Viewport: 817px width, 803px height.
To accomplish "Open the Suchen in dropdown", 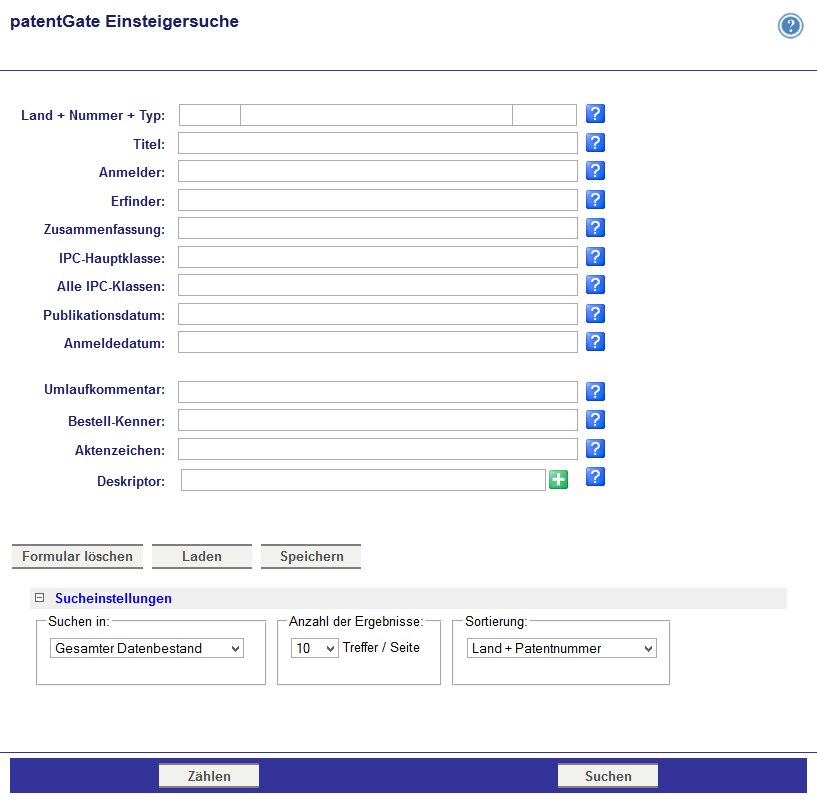I will point(147,648).
